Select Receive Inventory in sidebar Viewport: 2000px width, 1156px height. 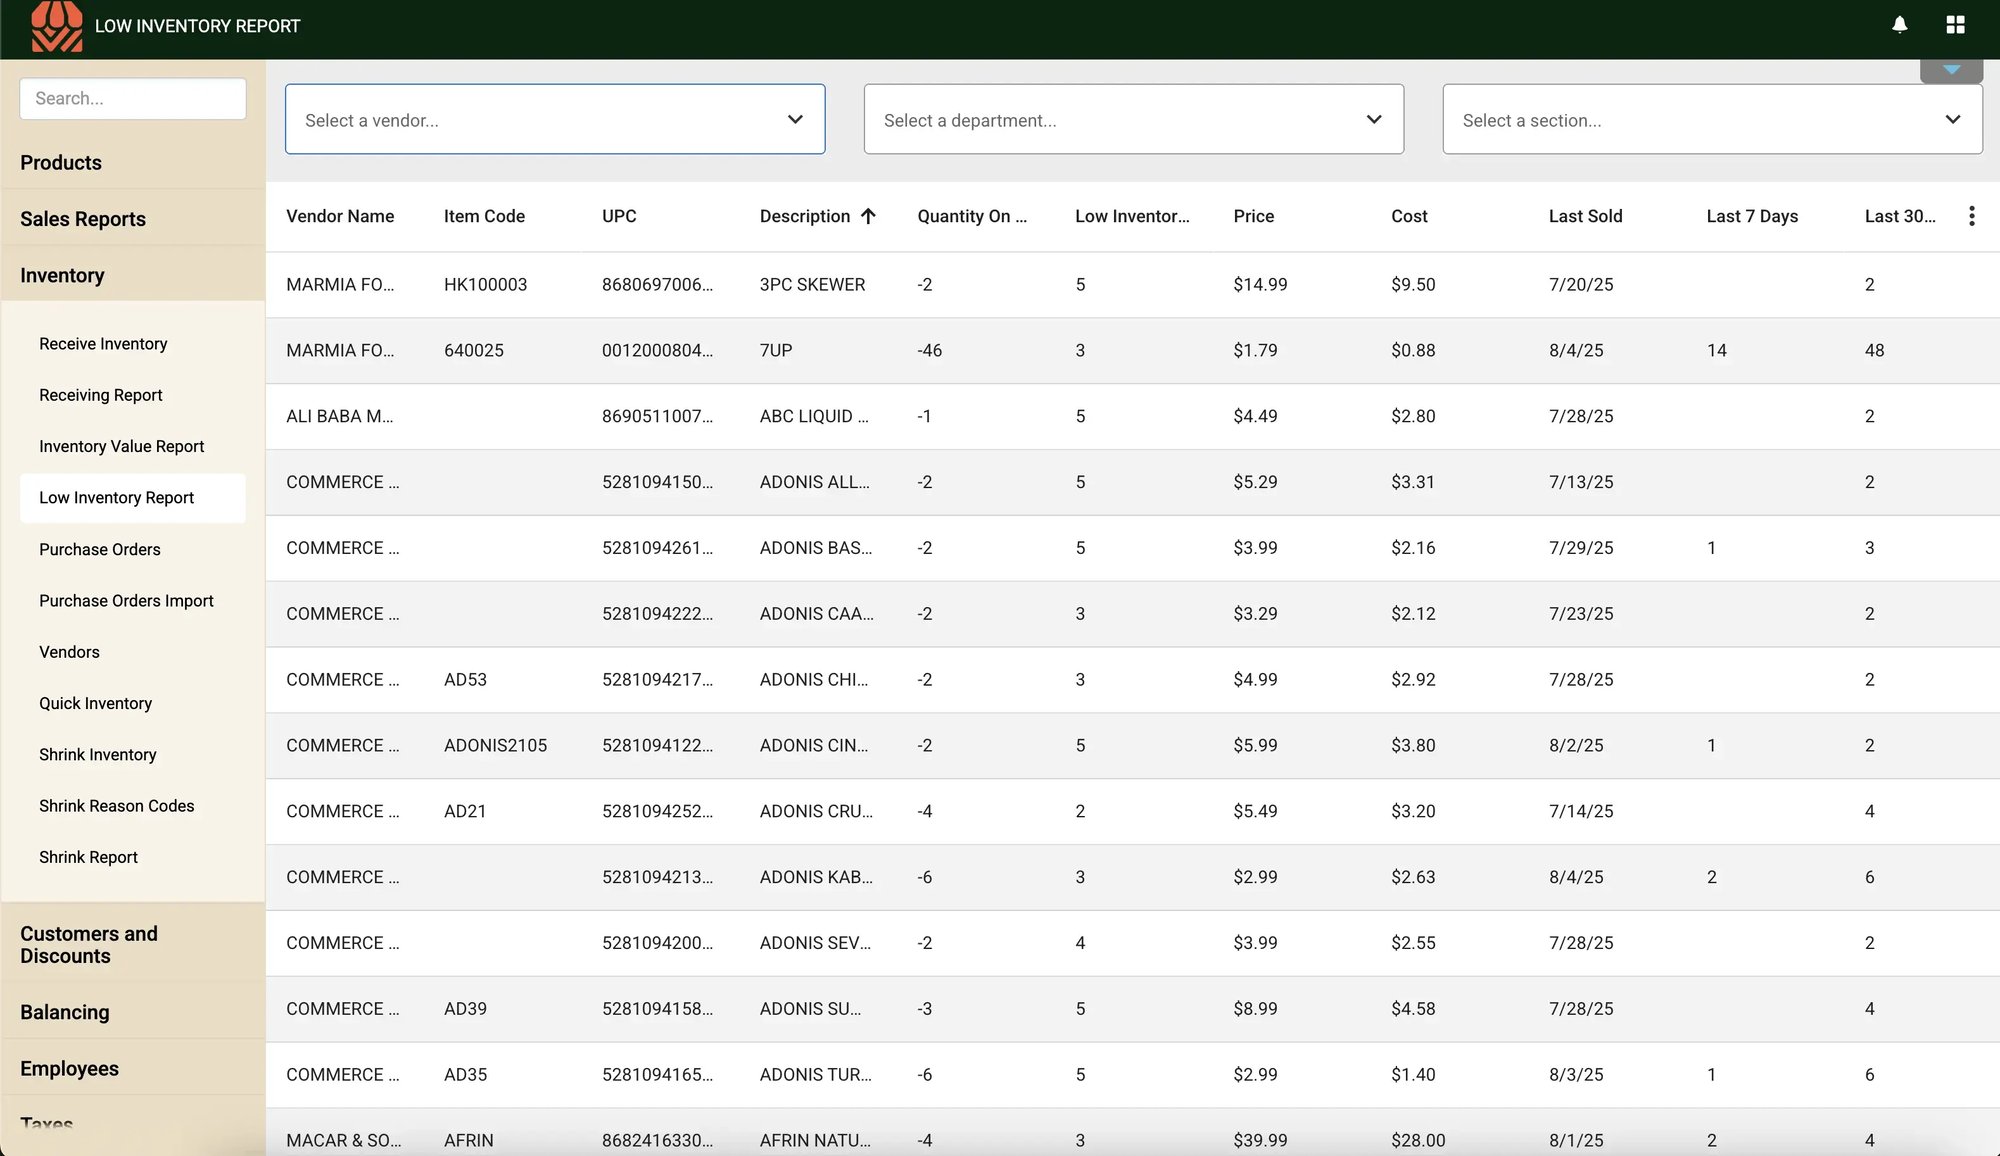tap(103, 343)
